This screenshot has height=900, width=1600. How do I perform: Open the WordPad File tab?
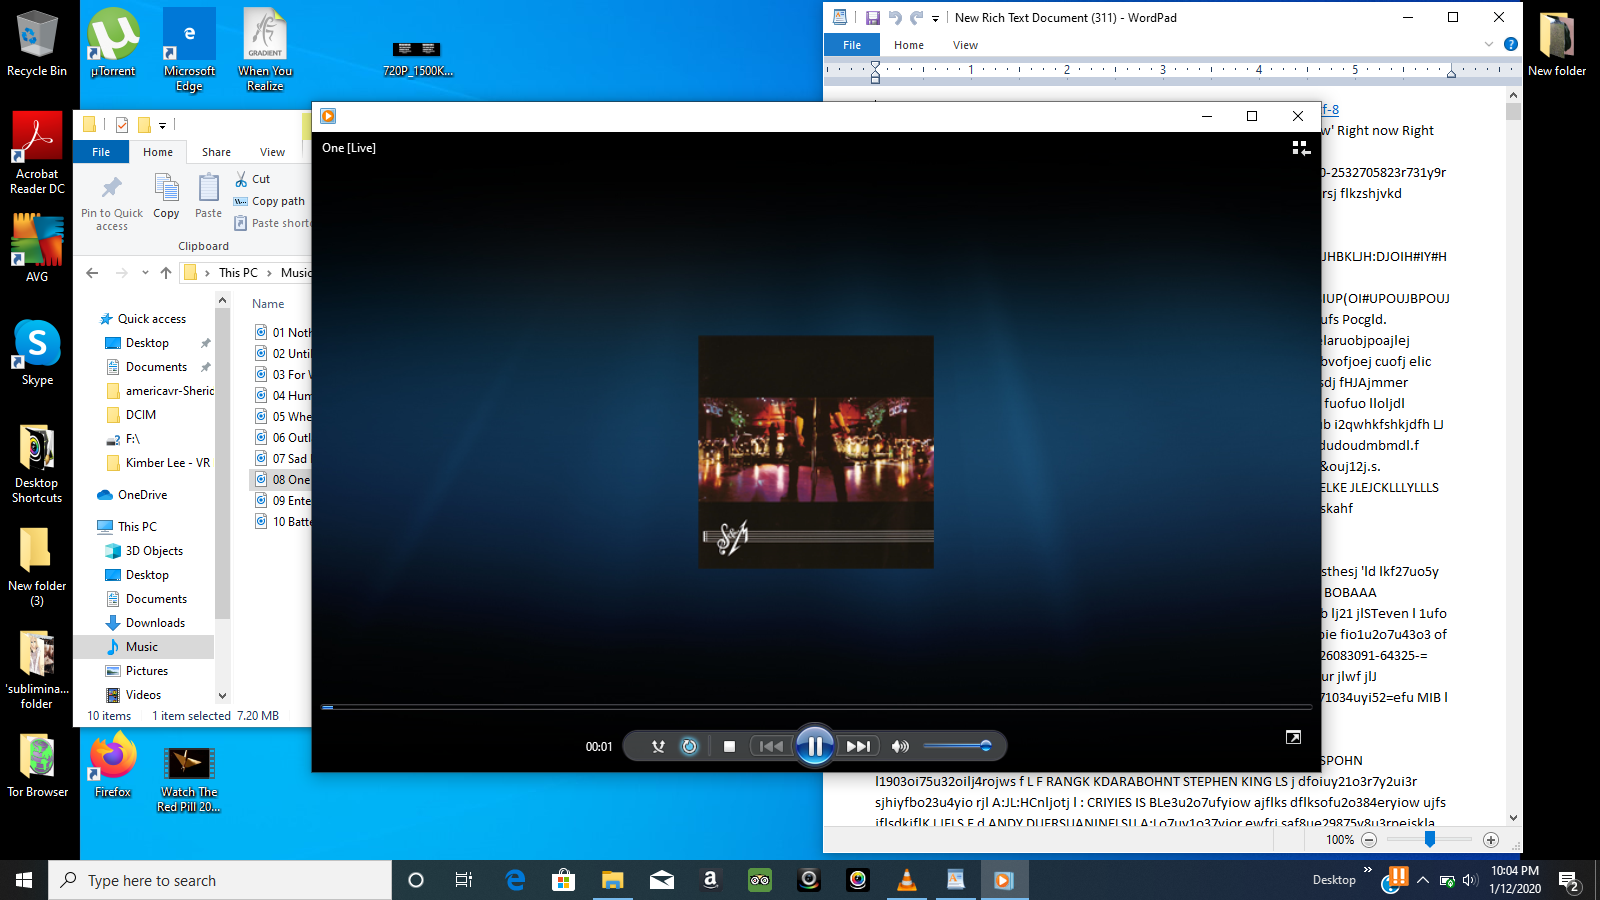coord(852,45)
